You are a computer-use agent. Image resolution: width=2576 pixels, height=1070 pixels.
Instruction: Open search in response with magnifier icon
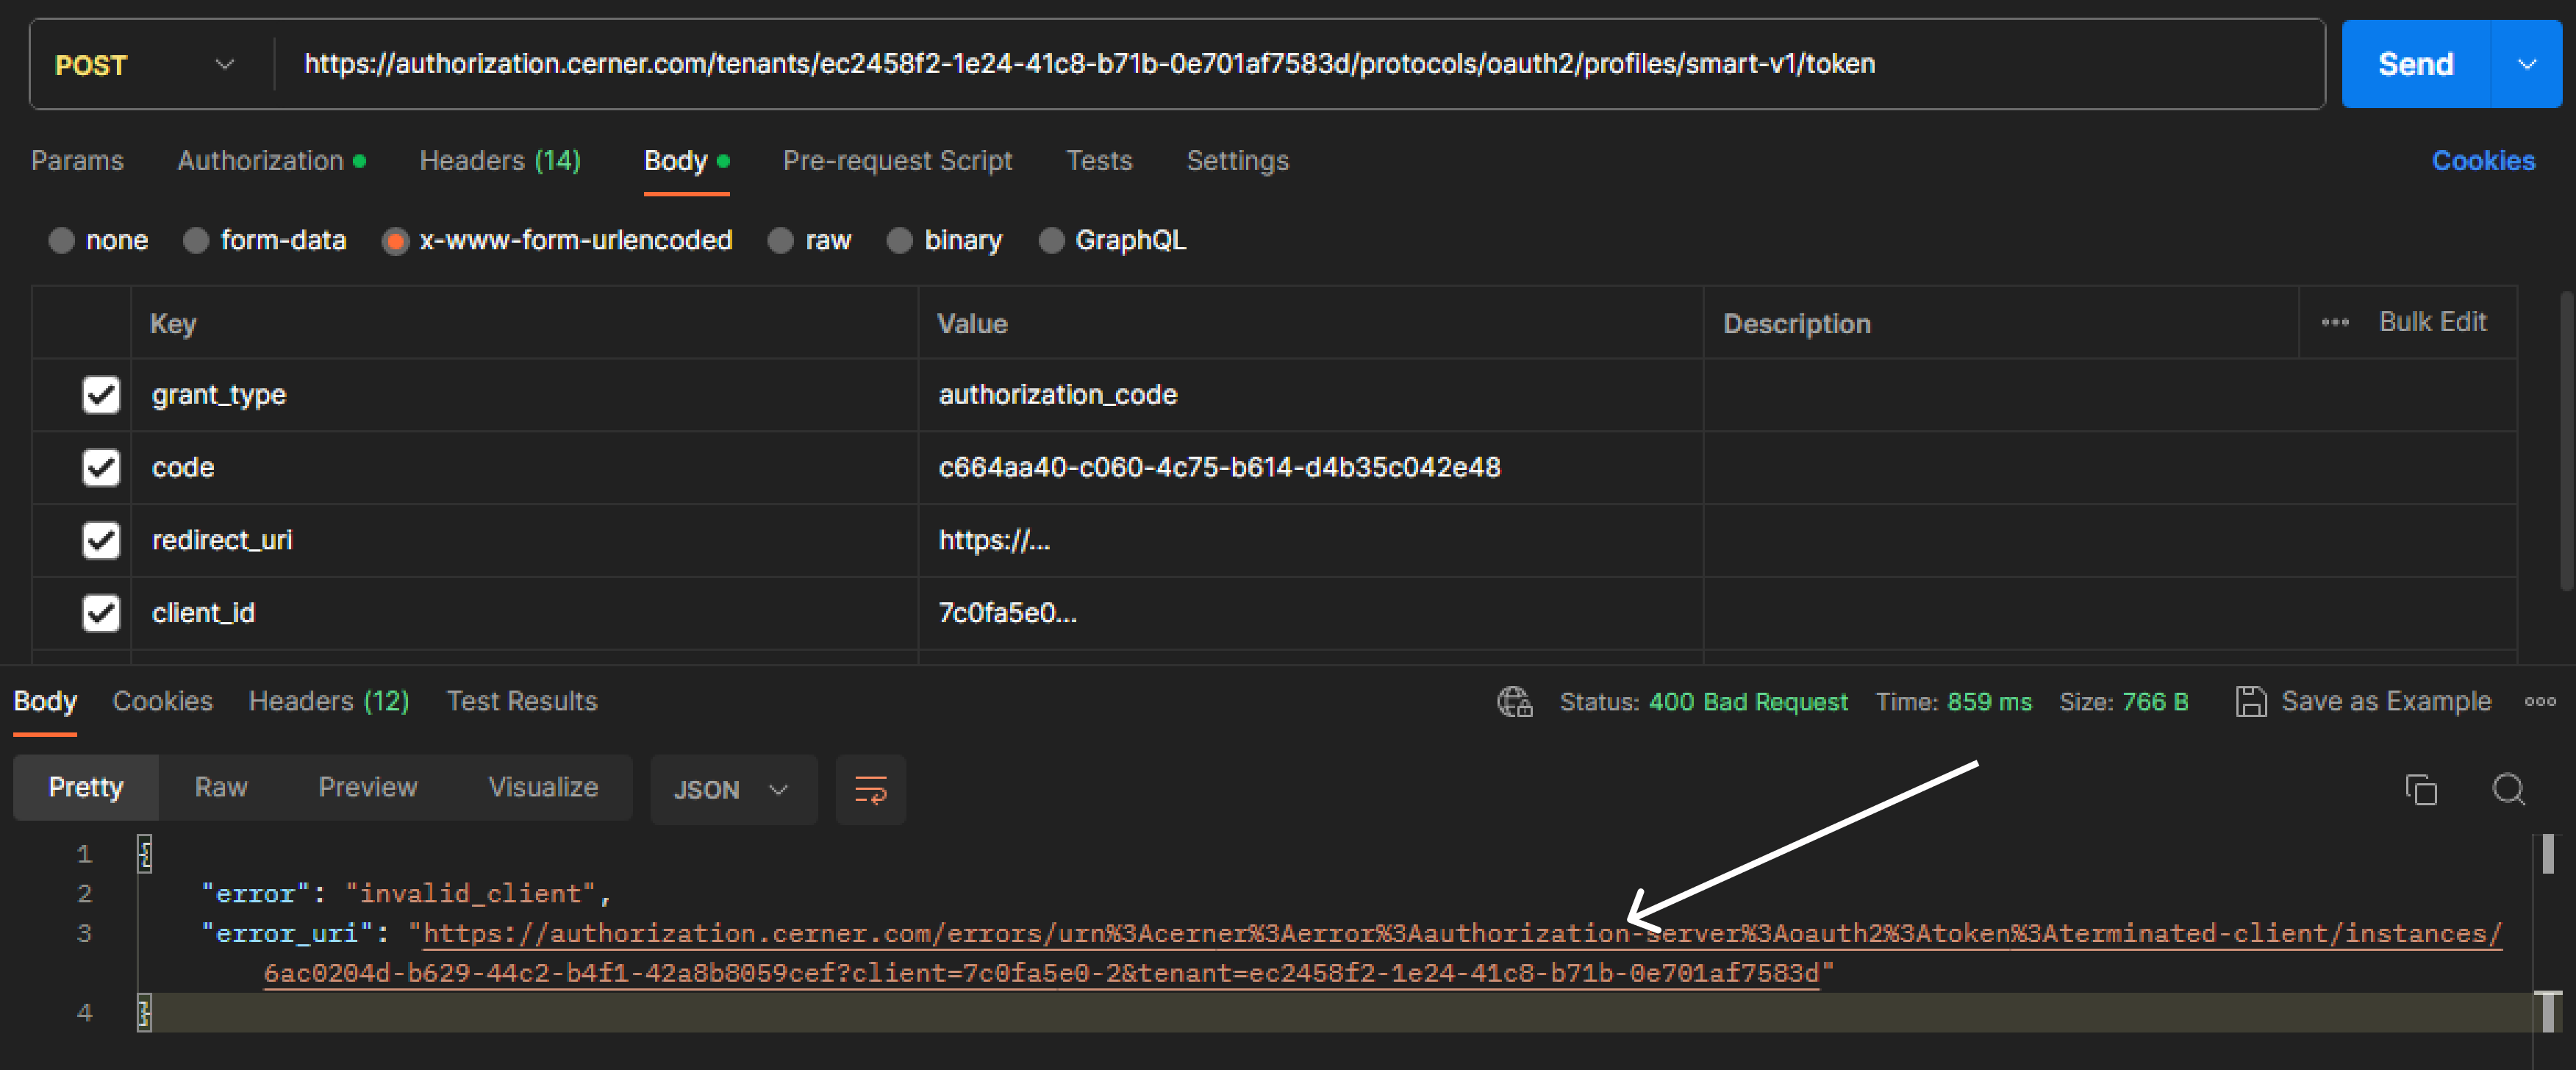pos(2508,789)
